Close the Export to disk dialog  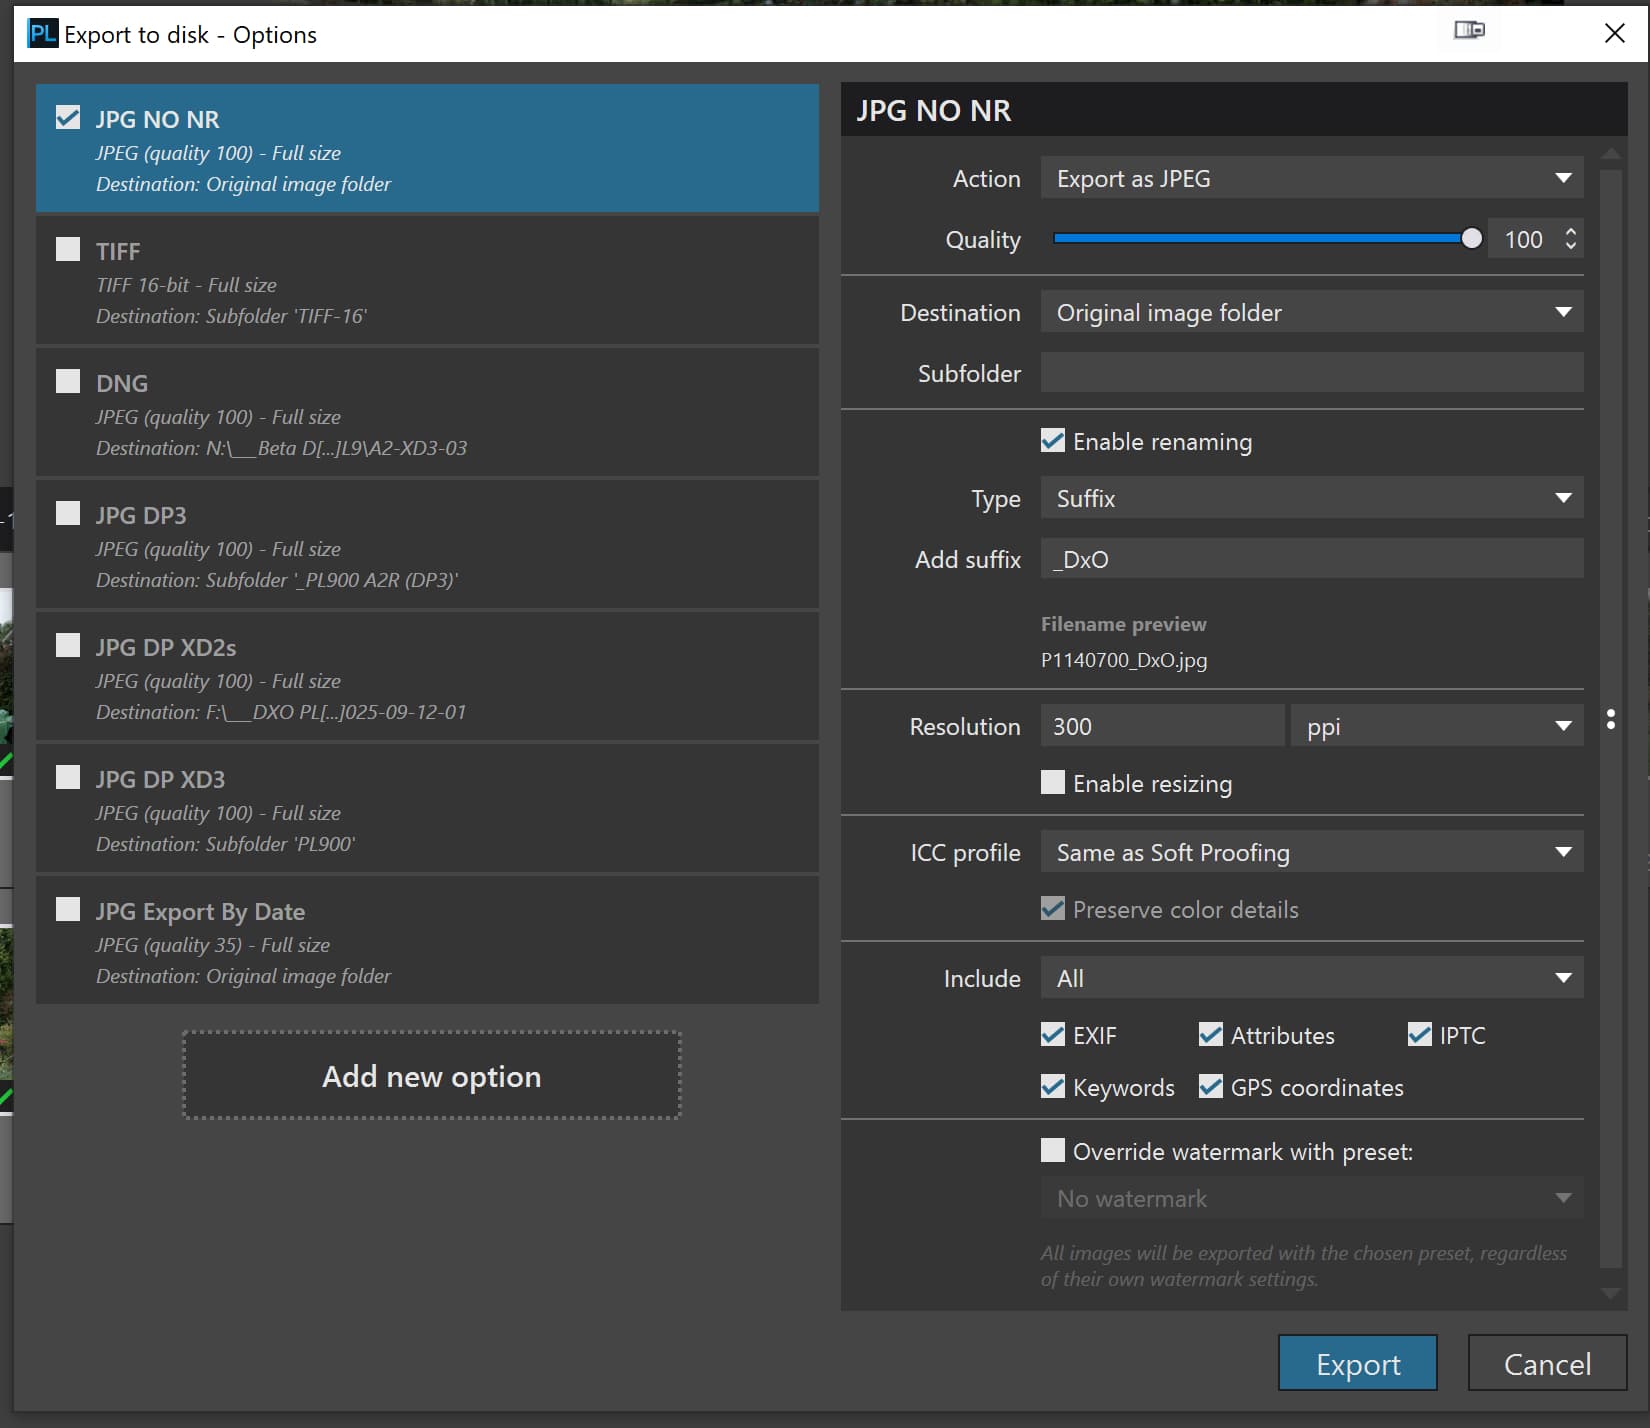1614,34
